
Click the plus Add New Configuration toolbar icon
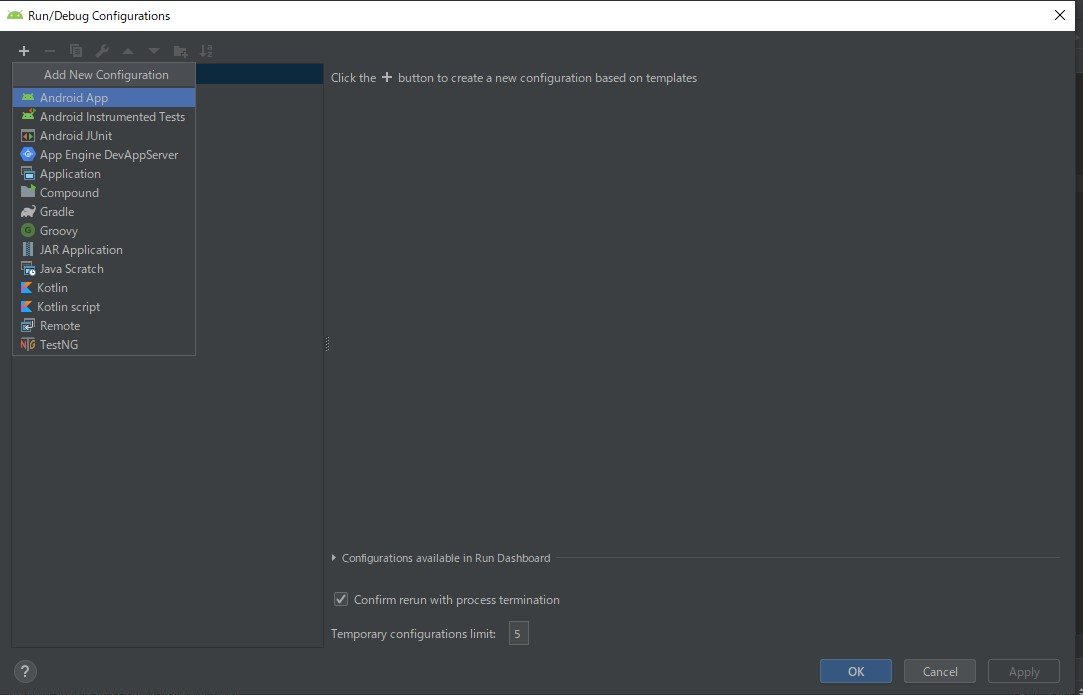click(24, 51)
